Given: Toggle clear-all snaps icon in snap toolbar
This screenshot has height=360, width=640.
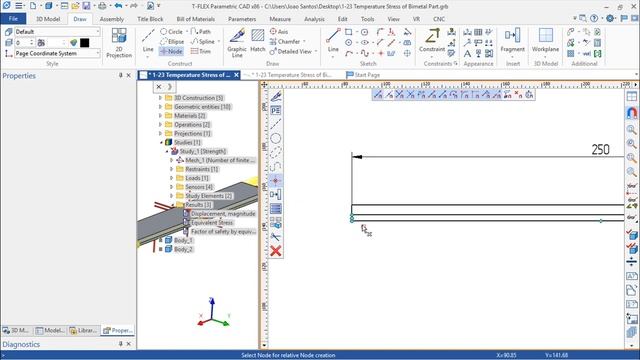Looking at the screenshot, I should pyautogui.click(x=518, y=95).
